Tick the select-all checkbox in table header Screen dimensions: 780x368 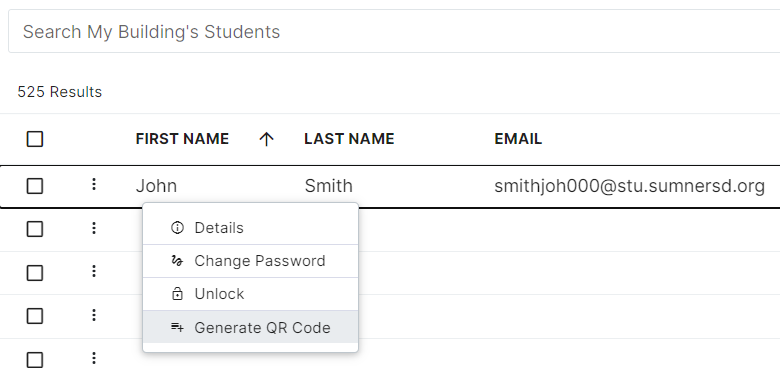click(x=35, y=139)
